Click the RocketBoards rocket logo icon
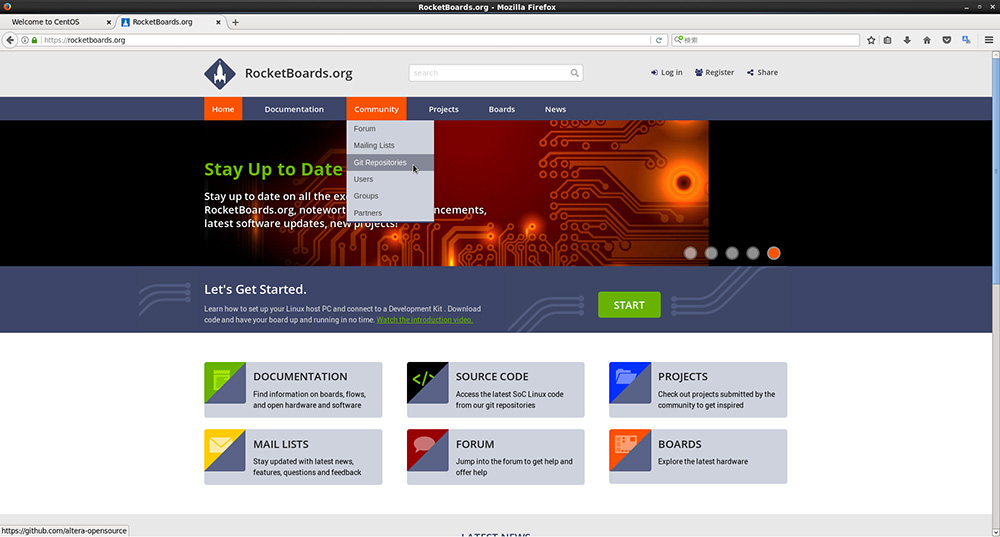1000x537 pixels. click(x=220, y=73)
